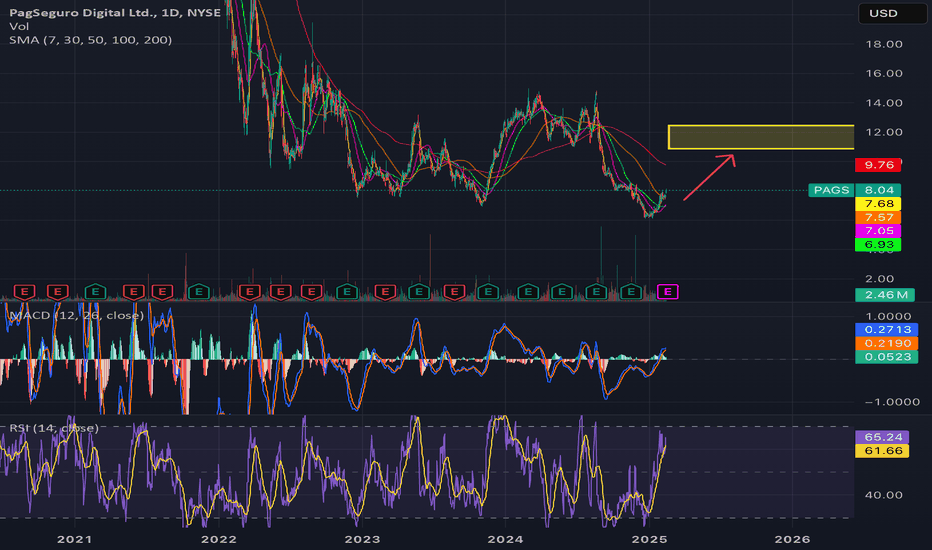Click the blue 0.2713 MACD value label
932x550 pixels.
886,329
